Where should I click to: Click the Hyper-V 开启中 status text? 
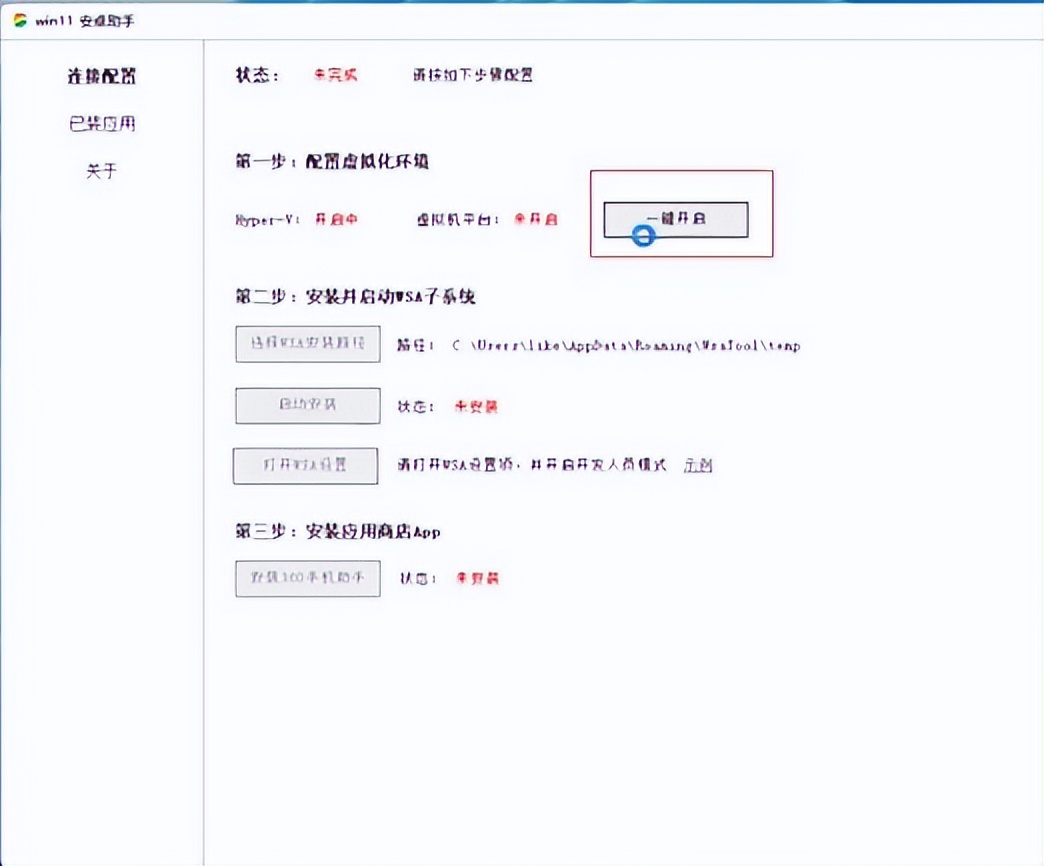coord(336,218)
